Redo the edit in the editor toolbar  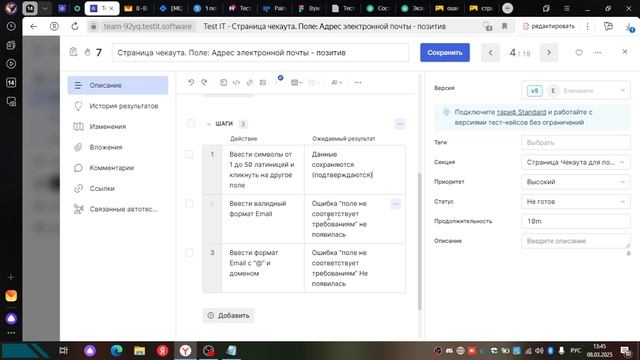204,82
